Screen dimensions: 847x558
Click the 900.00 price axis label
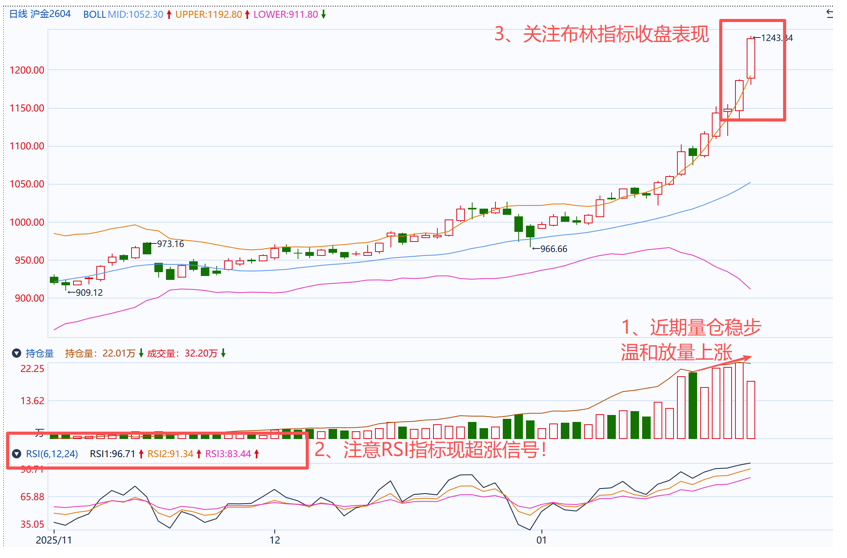29,298
